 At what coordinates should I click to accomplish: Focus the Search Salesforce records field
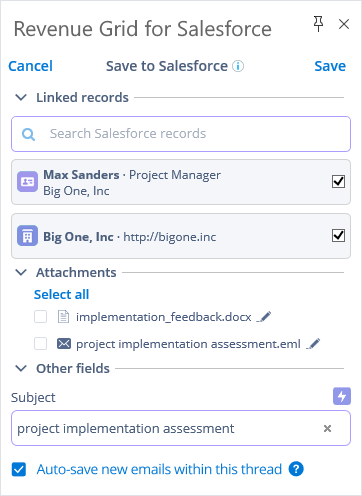click(181, 134)
